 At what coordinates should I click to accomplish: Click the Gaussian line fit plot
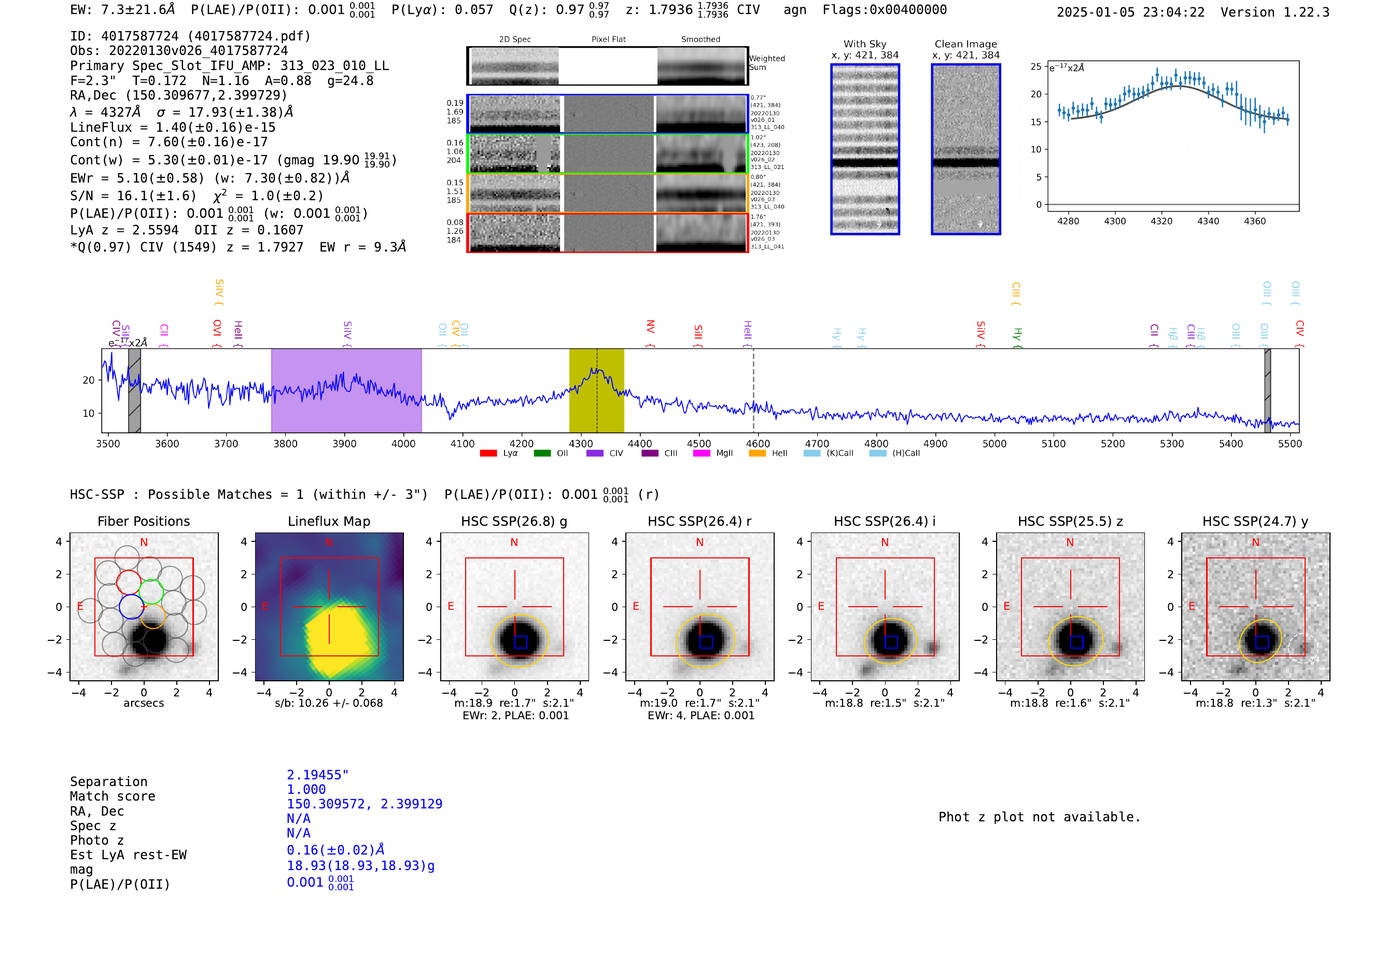click(1171, 136)
